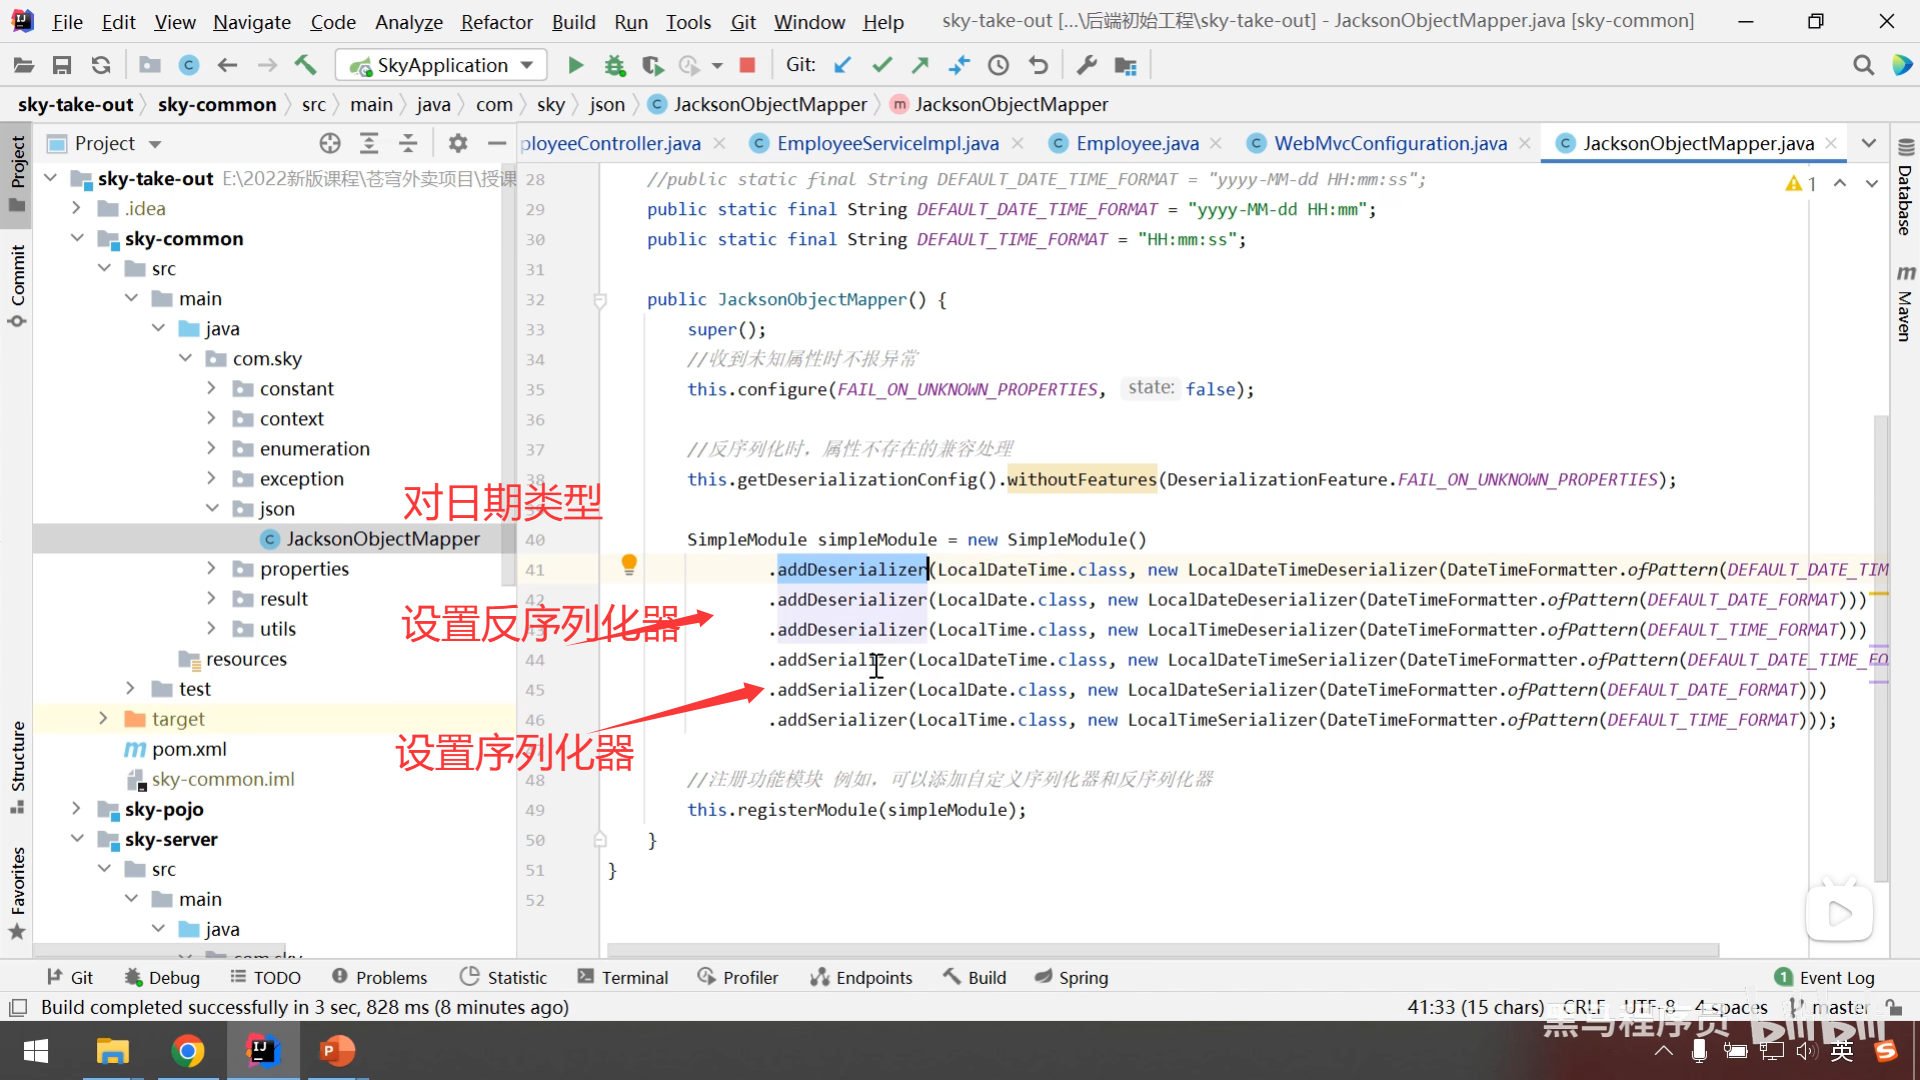
Task: Collapse the json package folder
Action: pyautogui.click(x=212, y=509)
